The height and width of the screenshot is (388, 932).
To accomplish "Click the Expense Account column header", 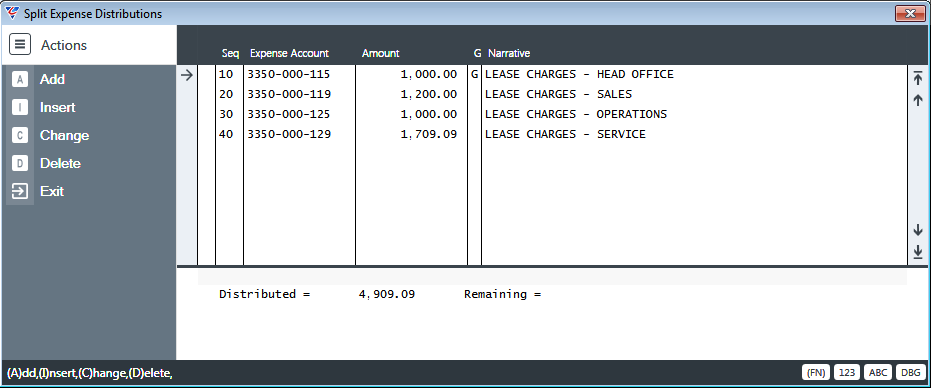I will [x=289, y=53].
